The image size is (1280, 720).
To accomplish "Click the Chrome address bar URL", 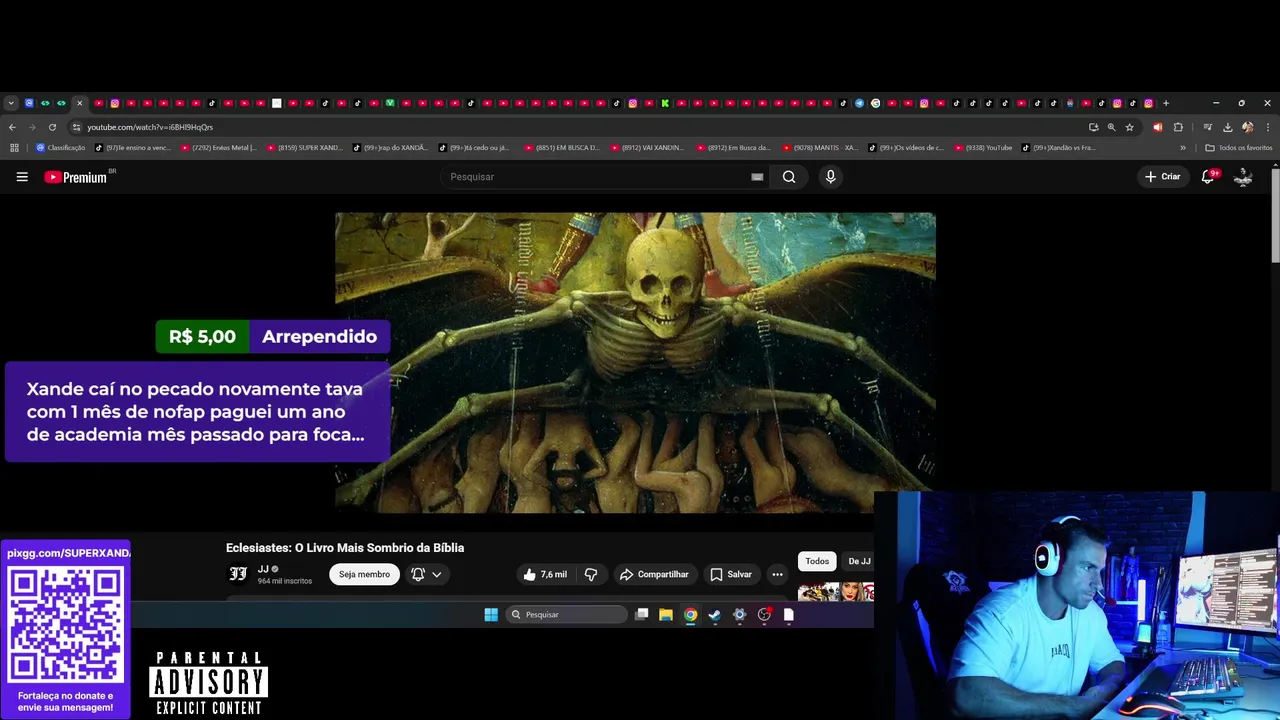I will [150, 127].
